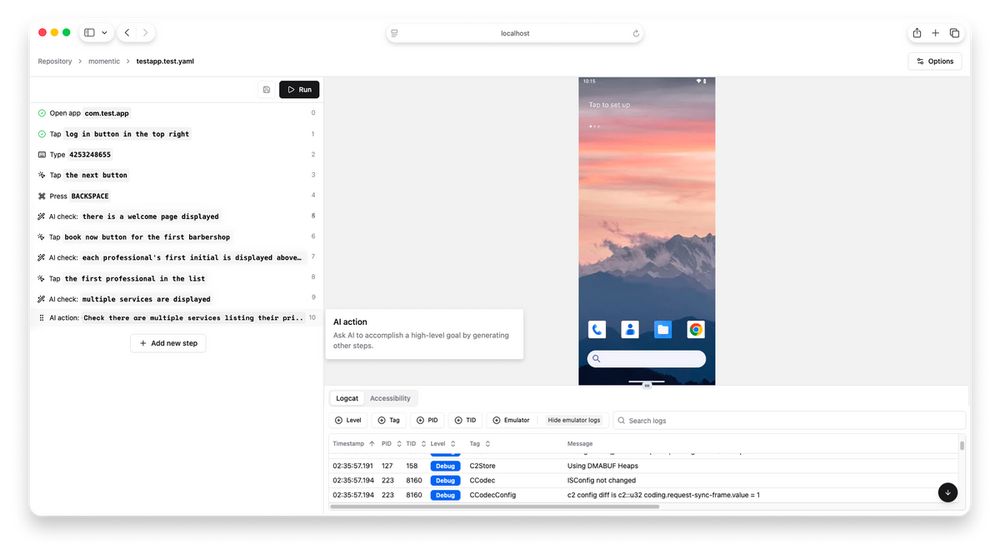Click the drag handle icon of AI action step
Viewport: 1000px width, 548px height.
(x=41, y=318)
